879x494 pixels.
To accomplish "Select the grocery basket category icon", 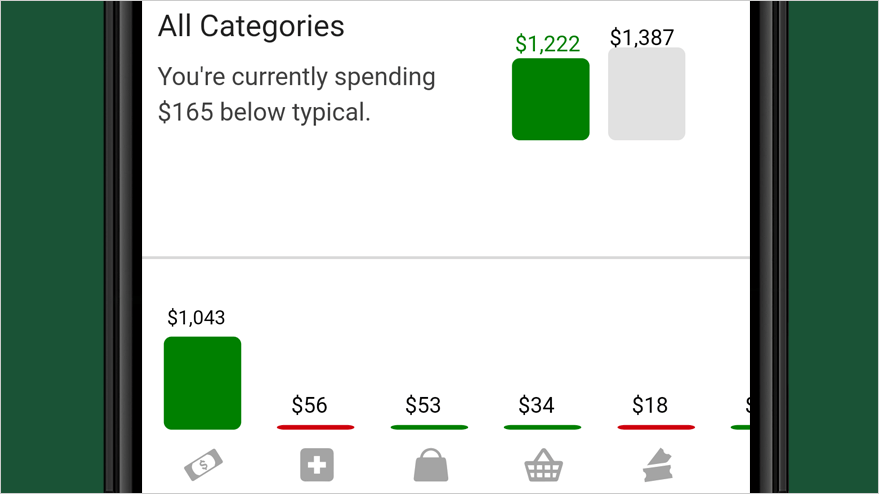I will [x=543, y=465].
